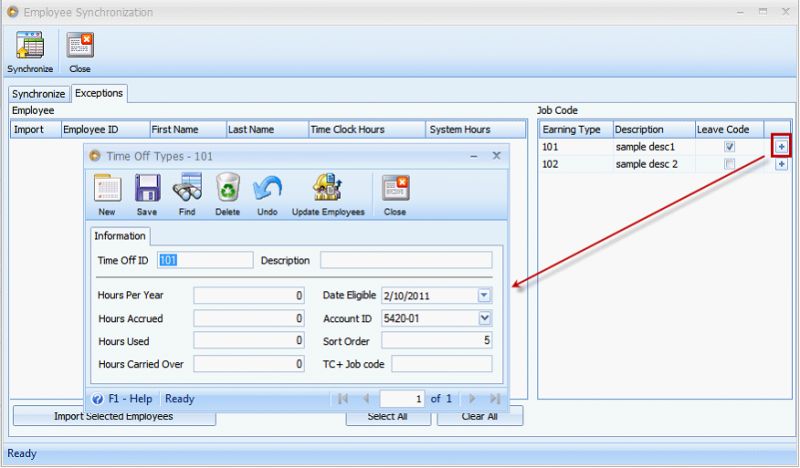Click Close icon in Employee Synchronization toolbar
The image size is (800, 468).
80,45
